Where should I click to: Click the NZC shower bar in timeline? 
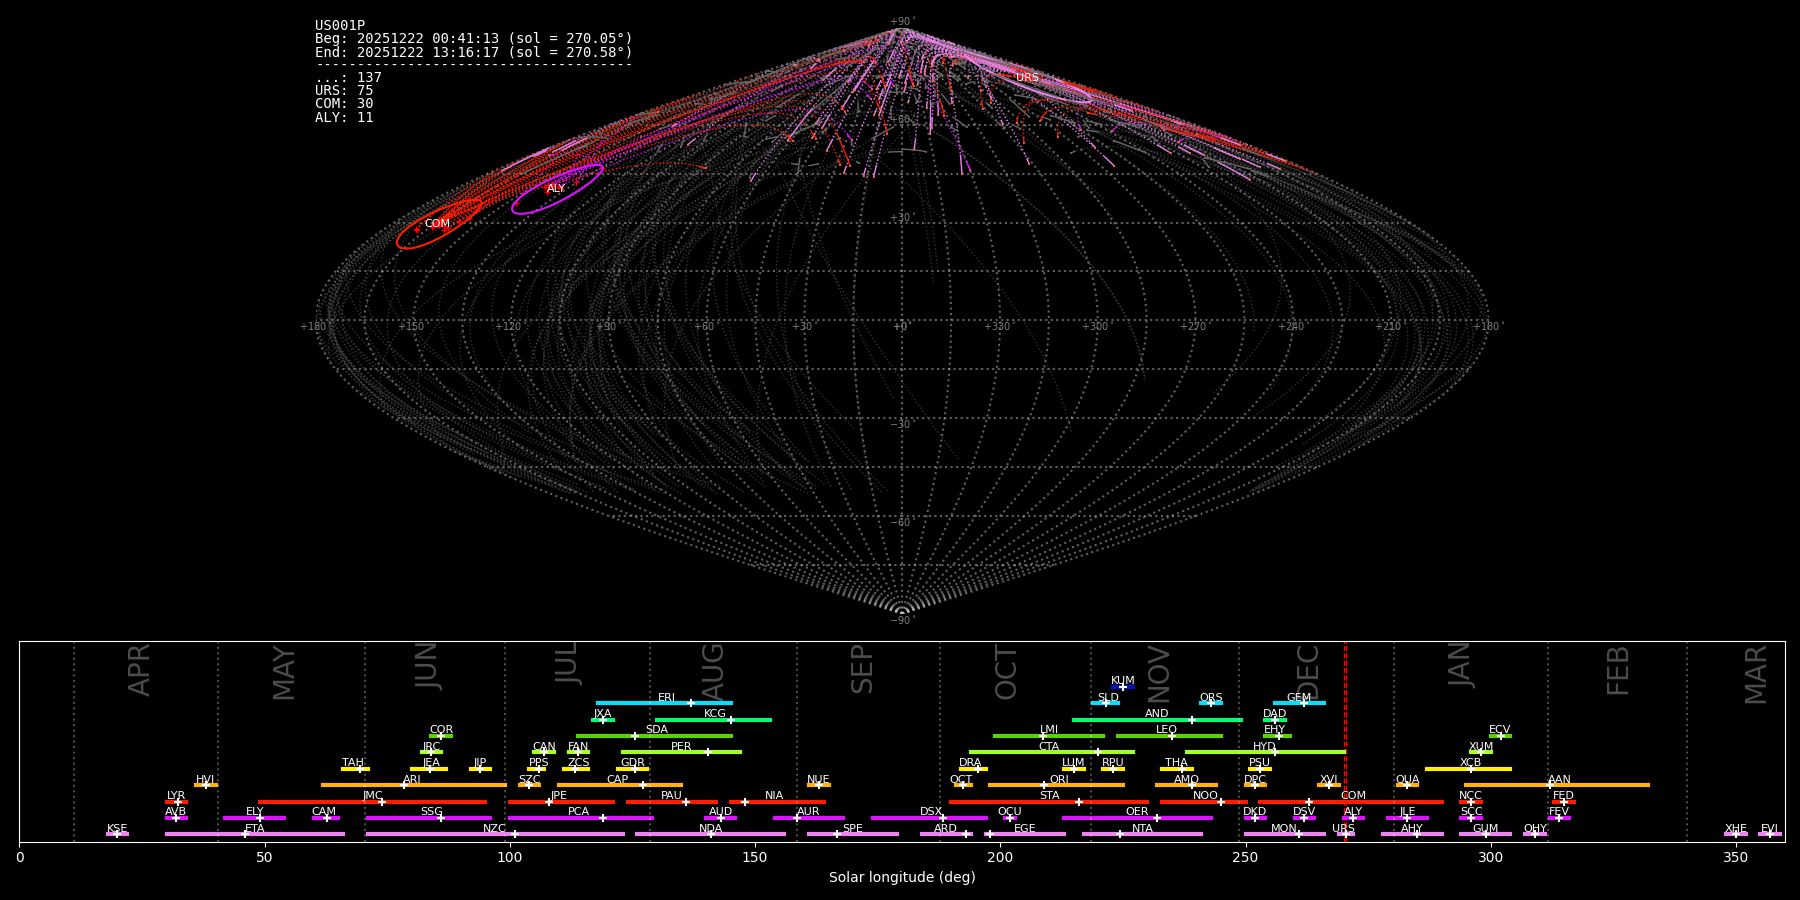[x=495, y=834]
